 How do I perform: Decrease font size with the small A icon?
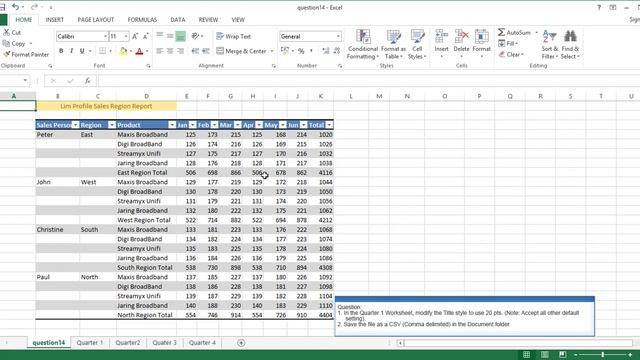[146, 36]
